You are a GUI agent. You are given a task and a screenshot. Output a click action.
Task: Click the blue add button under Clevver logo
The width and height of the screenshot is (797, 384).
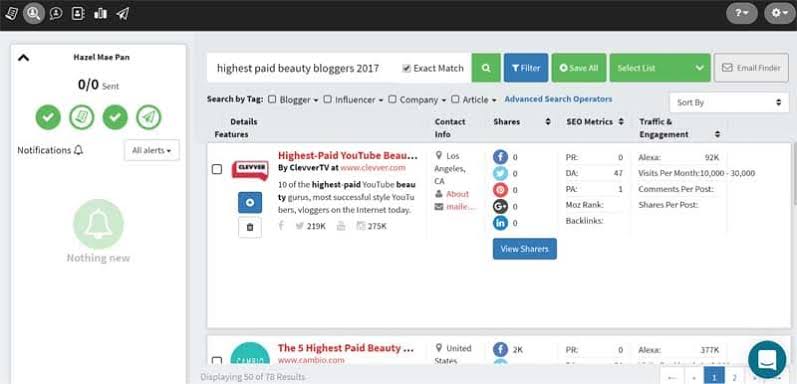(250, 202)
